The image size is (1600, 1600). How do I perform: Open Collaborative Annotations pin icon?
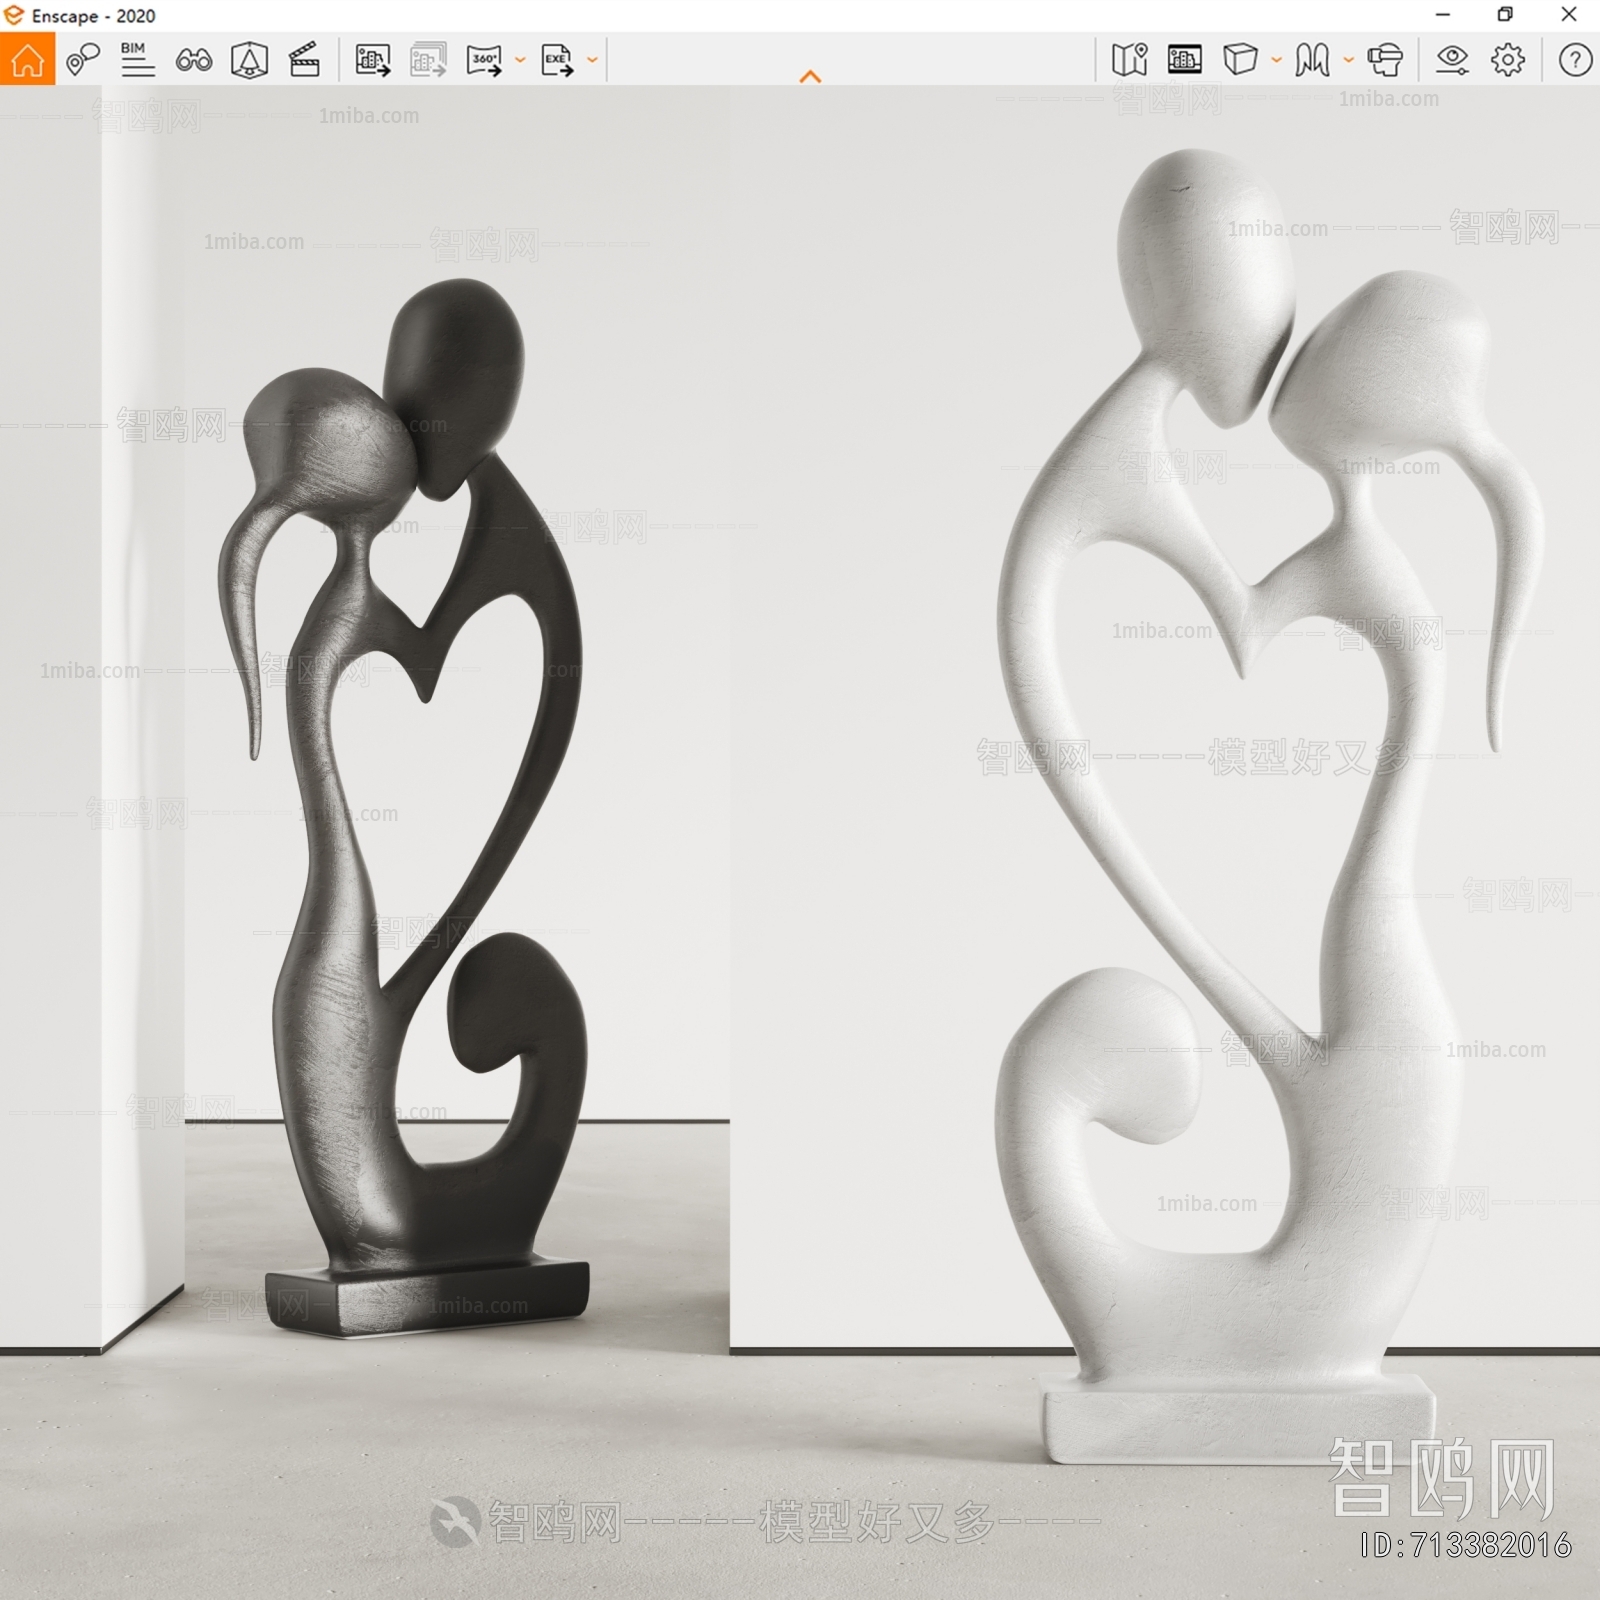coord(82,60)
